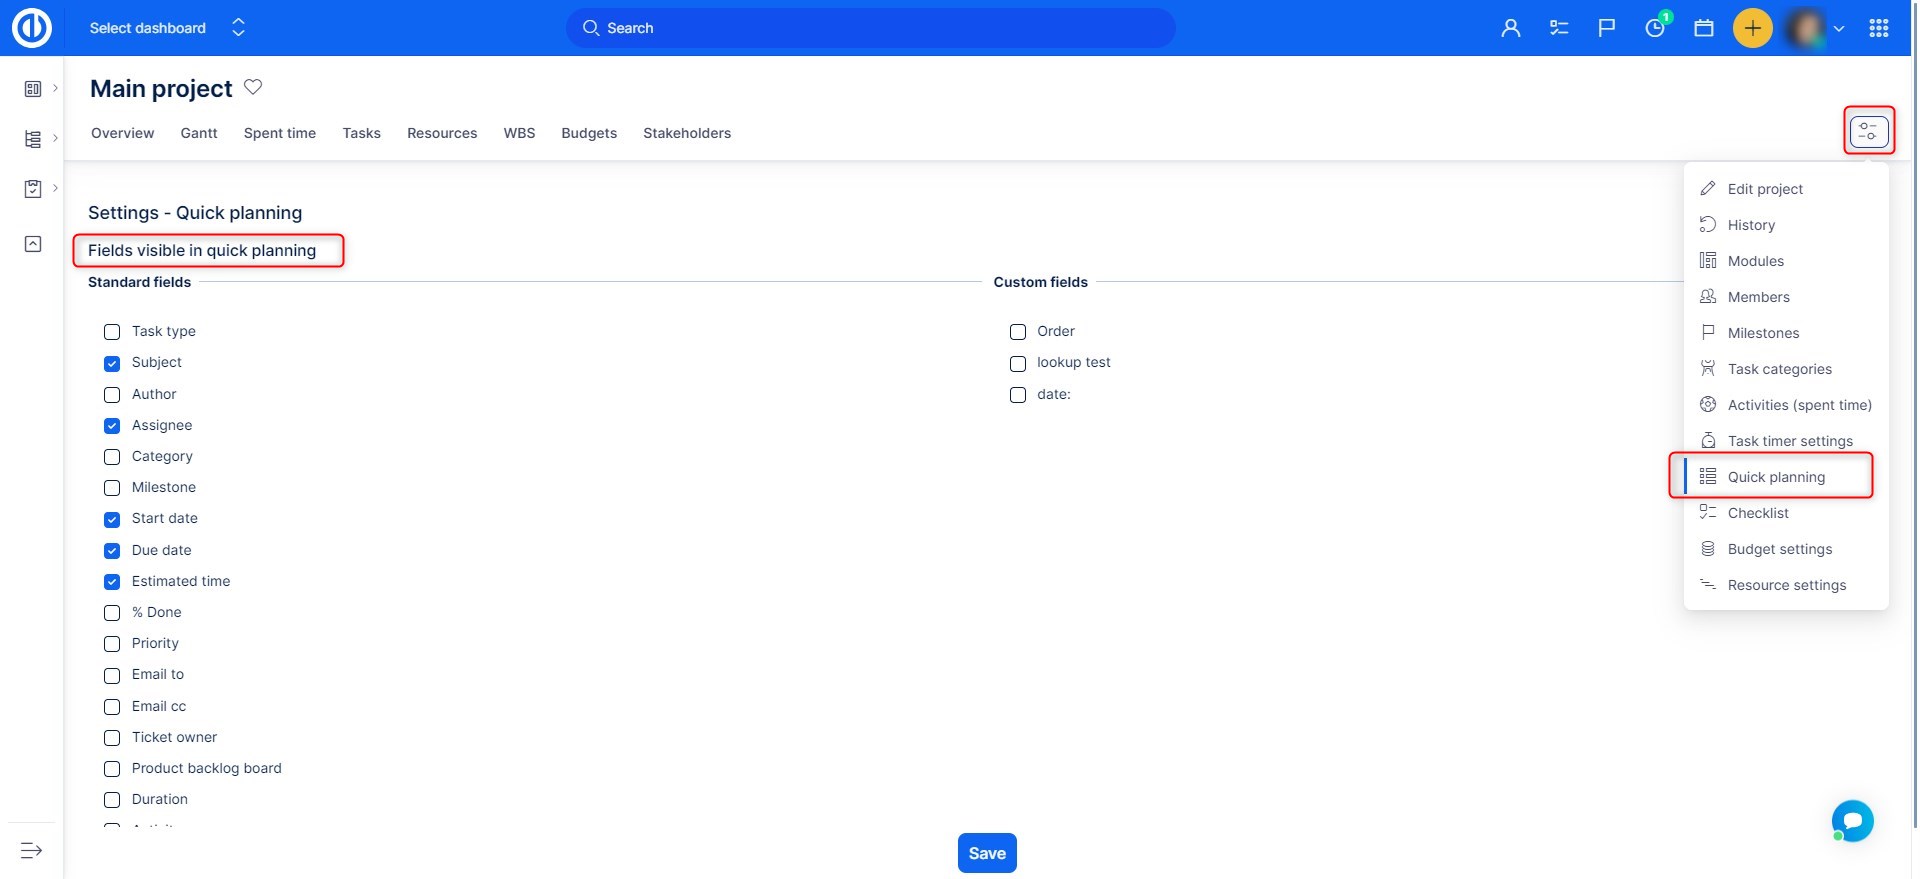Click the user profile icon in top bar
The image size is (1920, 879).
click(x=1510, y=28)
